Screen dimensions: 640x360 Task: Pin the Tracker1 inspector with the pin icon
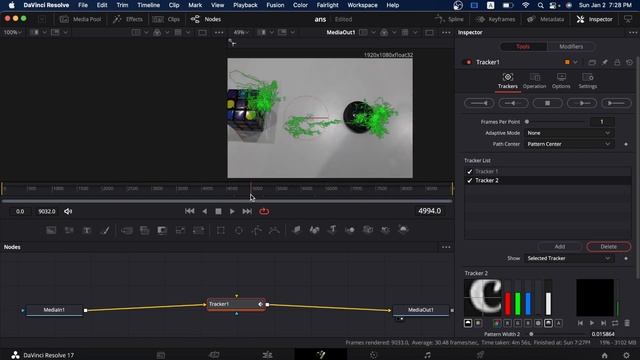(604, 62)
